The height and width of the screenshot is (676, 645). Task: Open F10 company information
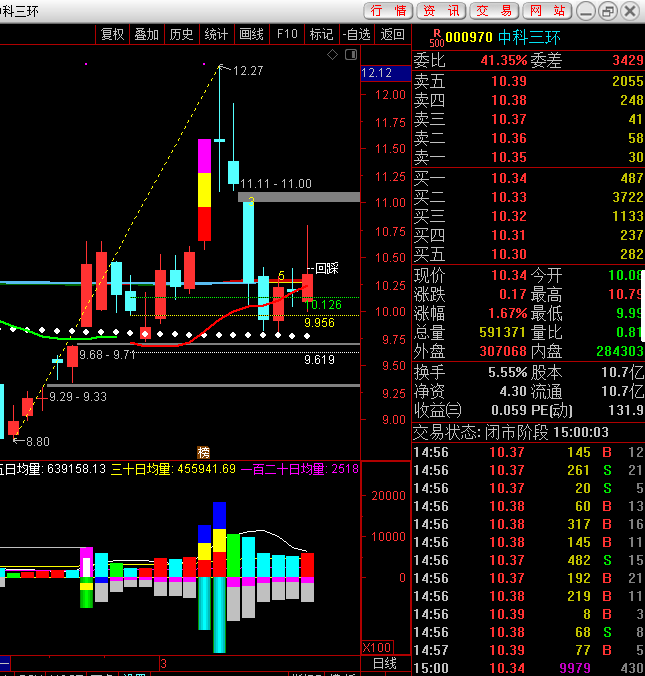pyautogui.click(x=287, y=34)
